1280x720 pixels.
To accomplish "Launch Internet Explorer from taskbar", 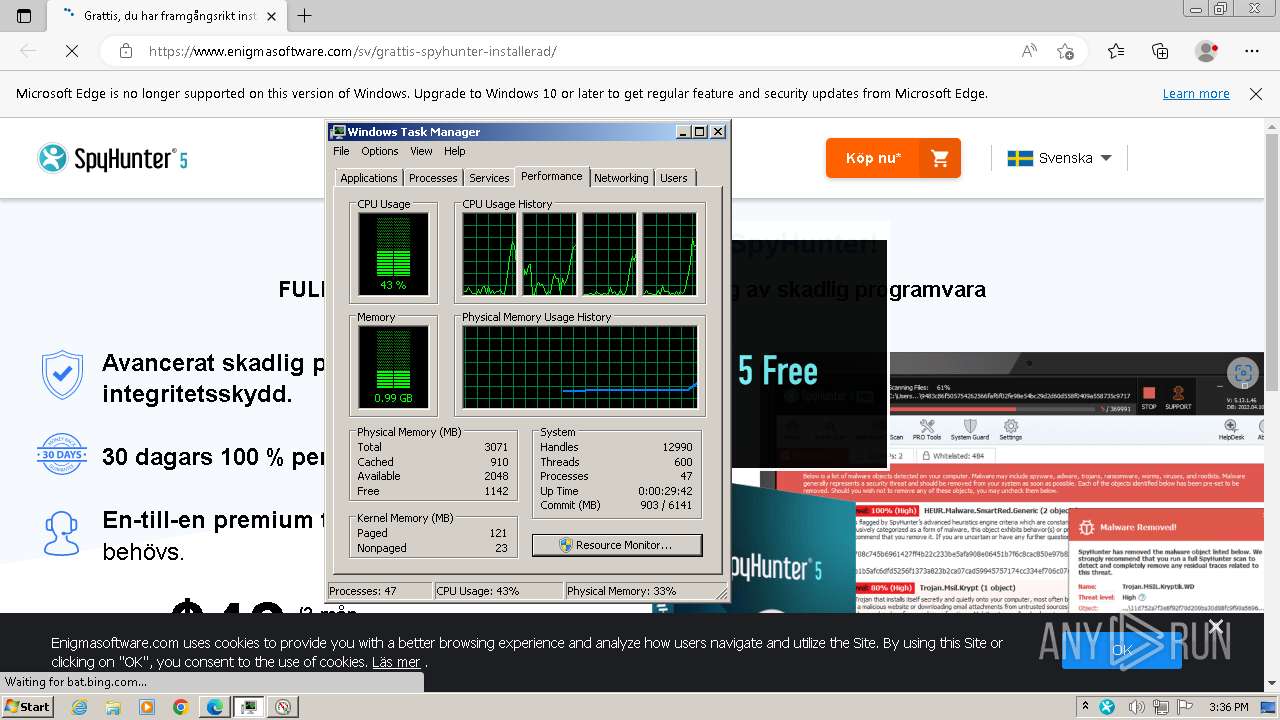I will [x=80, y=707].
